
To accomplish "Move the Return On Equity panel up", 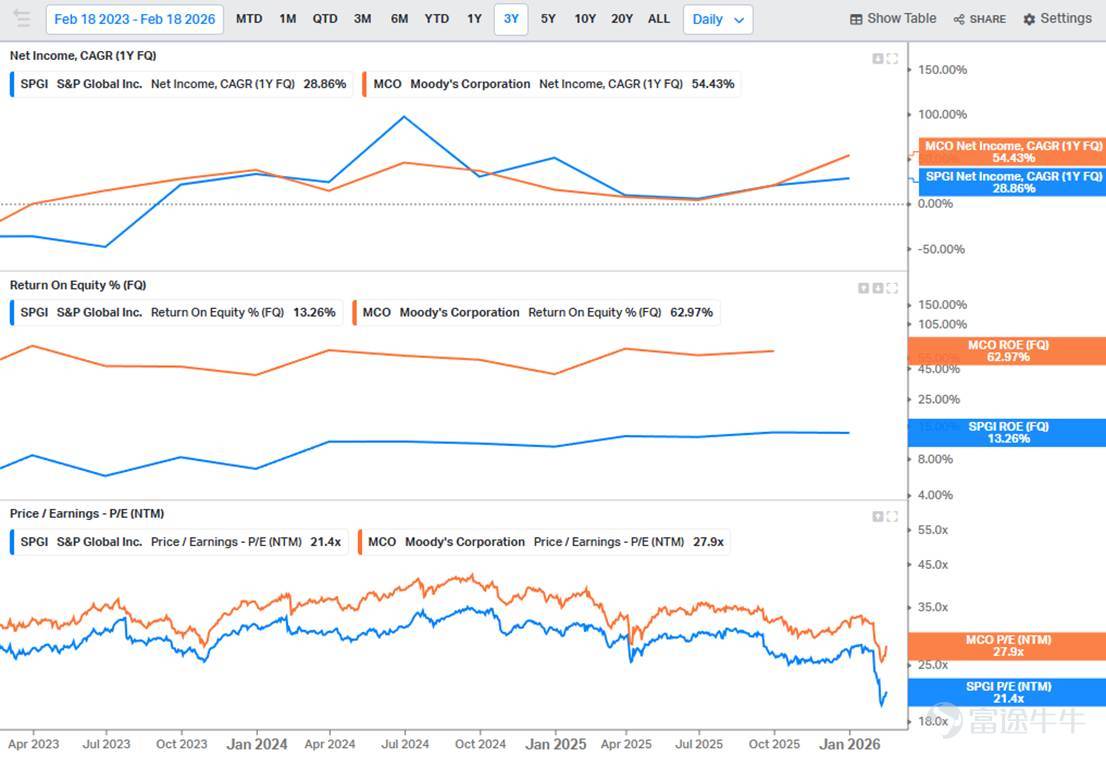I will (863, 288).
